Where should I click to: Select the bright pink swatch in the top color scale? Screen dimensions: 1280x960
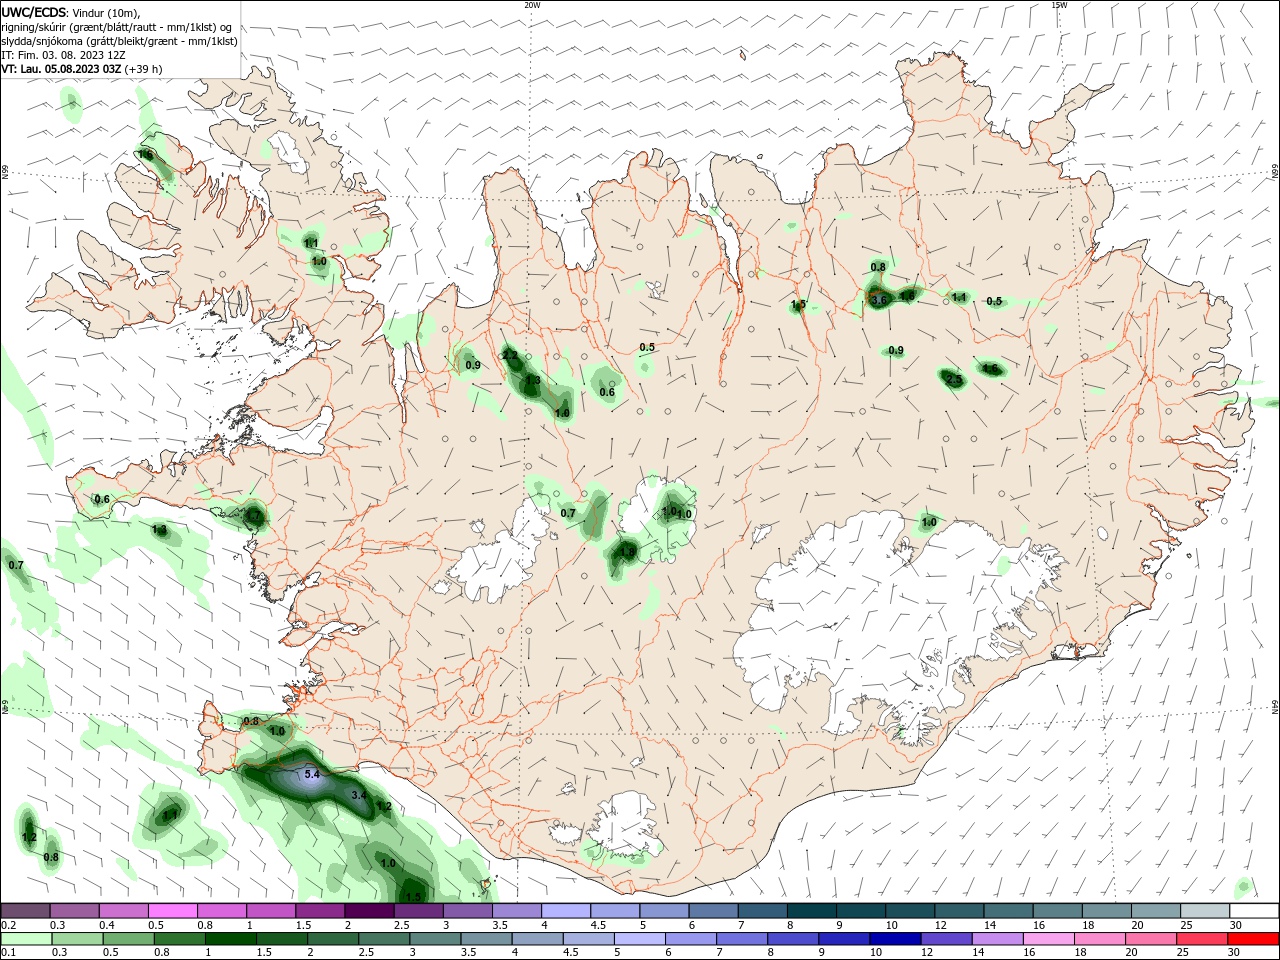tap(172, 911)
